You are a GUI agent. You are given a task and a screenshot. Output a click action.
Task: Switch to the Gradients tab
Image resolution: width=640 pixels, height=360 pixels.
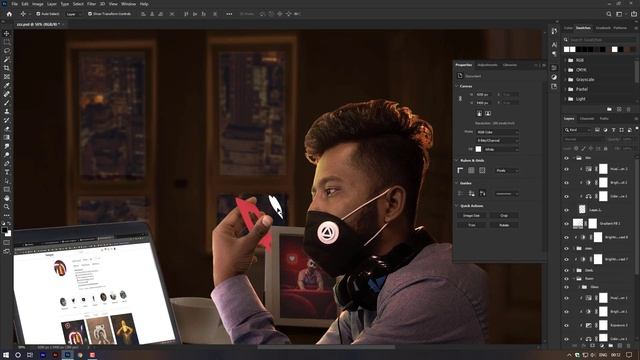click(x=603, y=28)
